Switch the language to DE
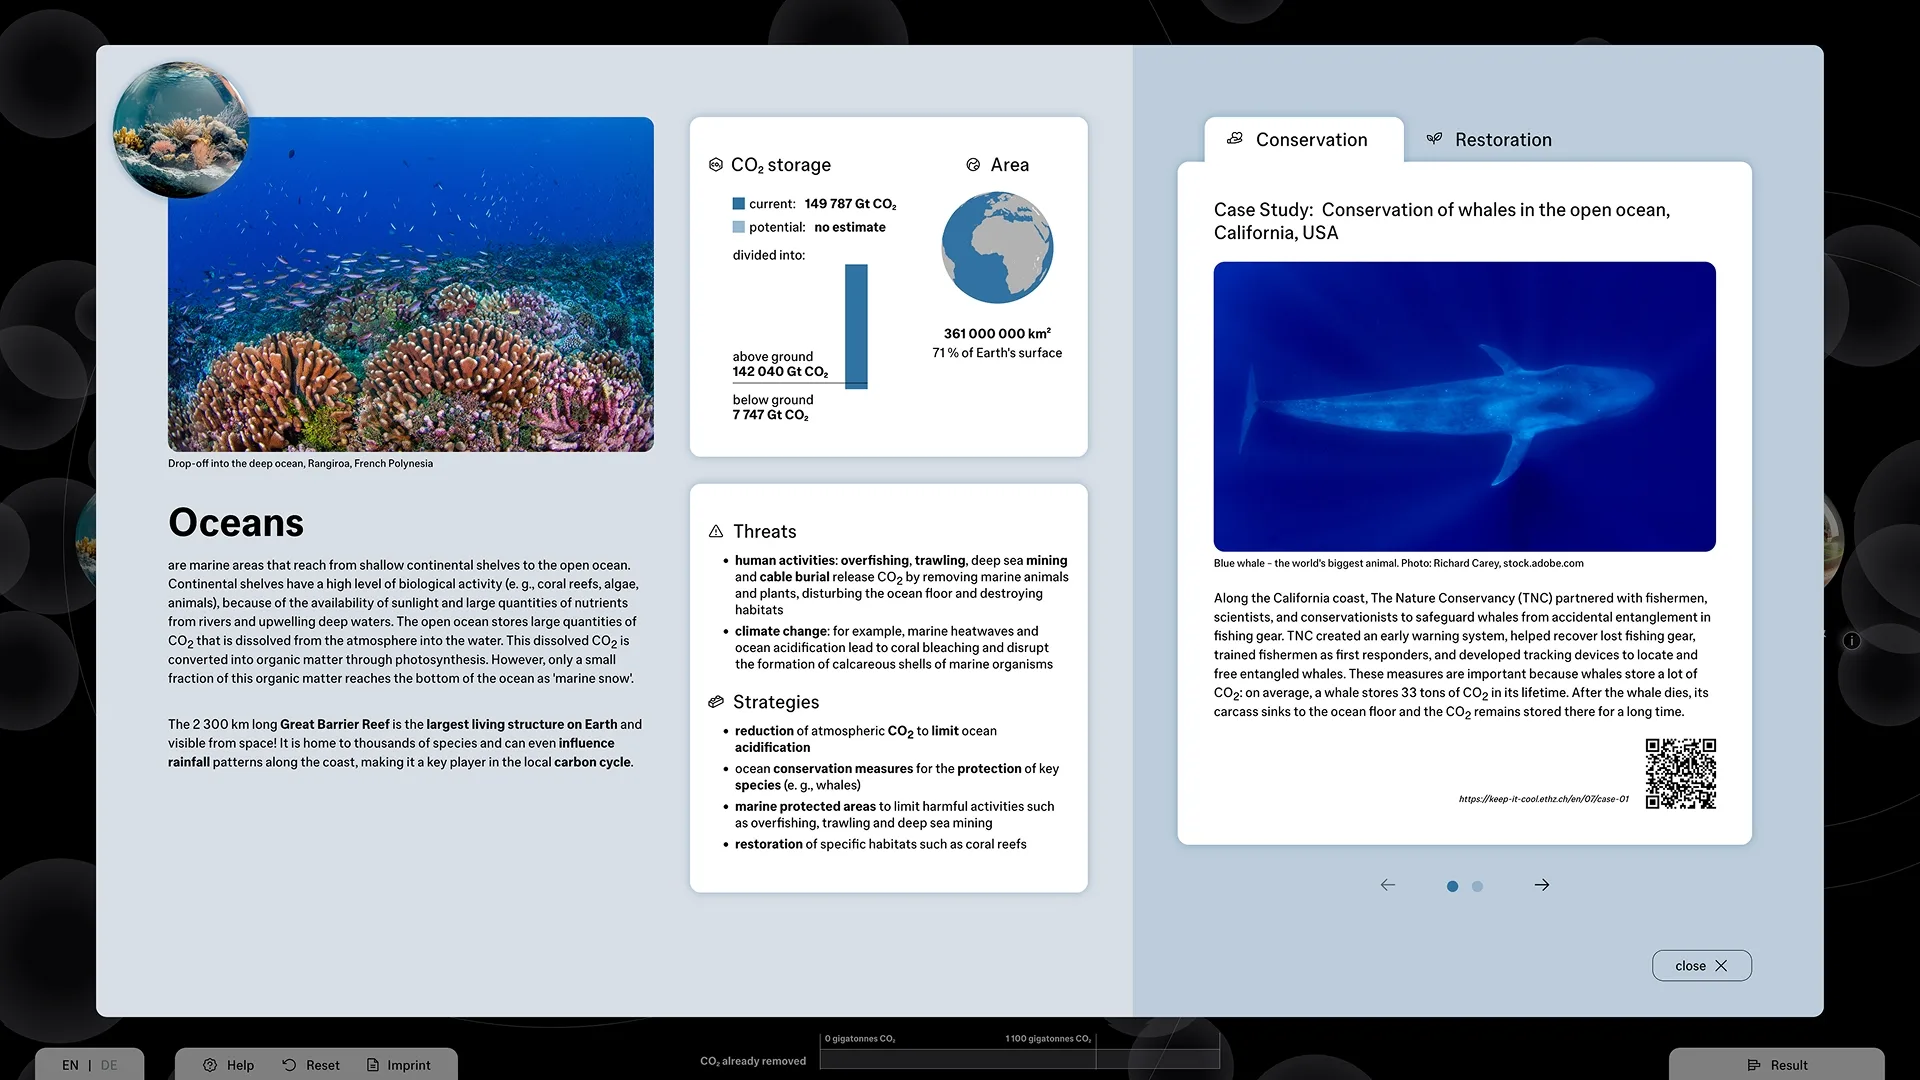1920x1080 pixels. 109,1065
